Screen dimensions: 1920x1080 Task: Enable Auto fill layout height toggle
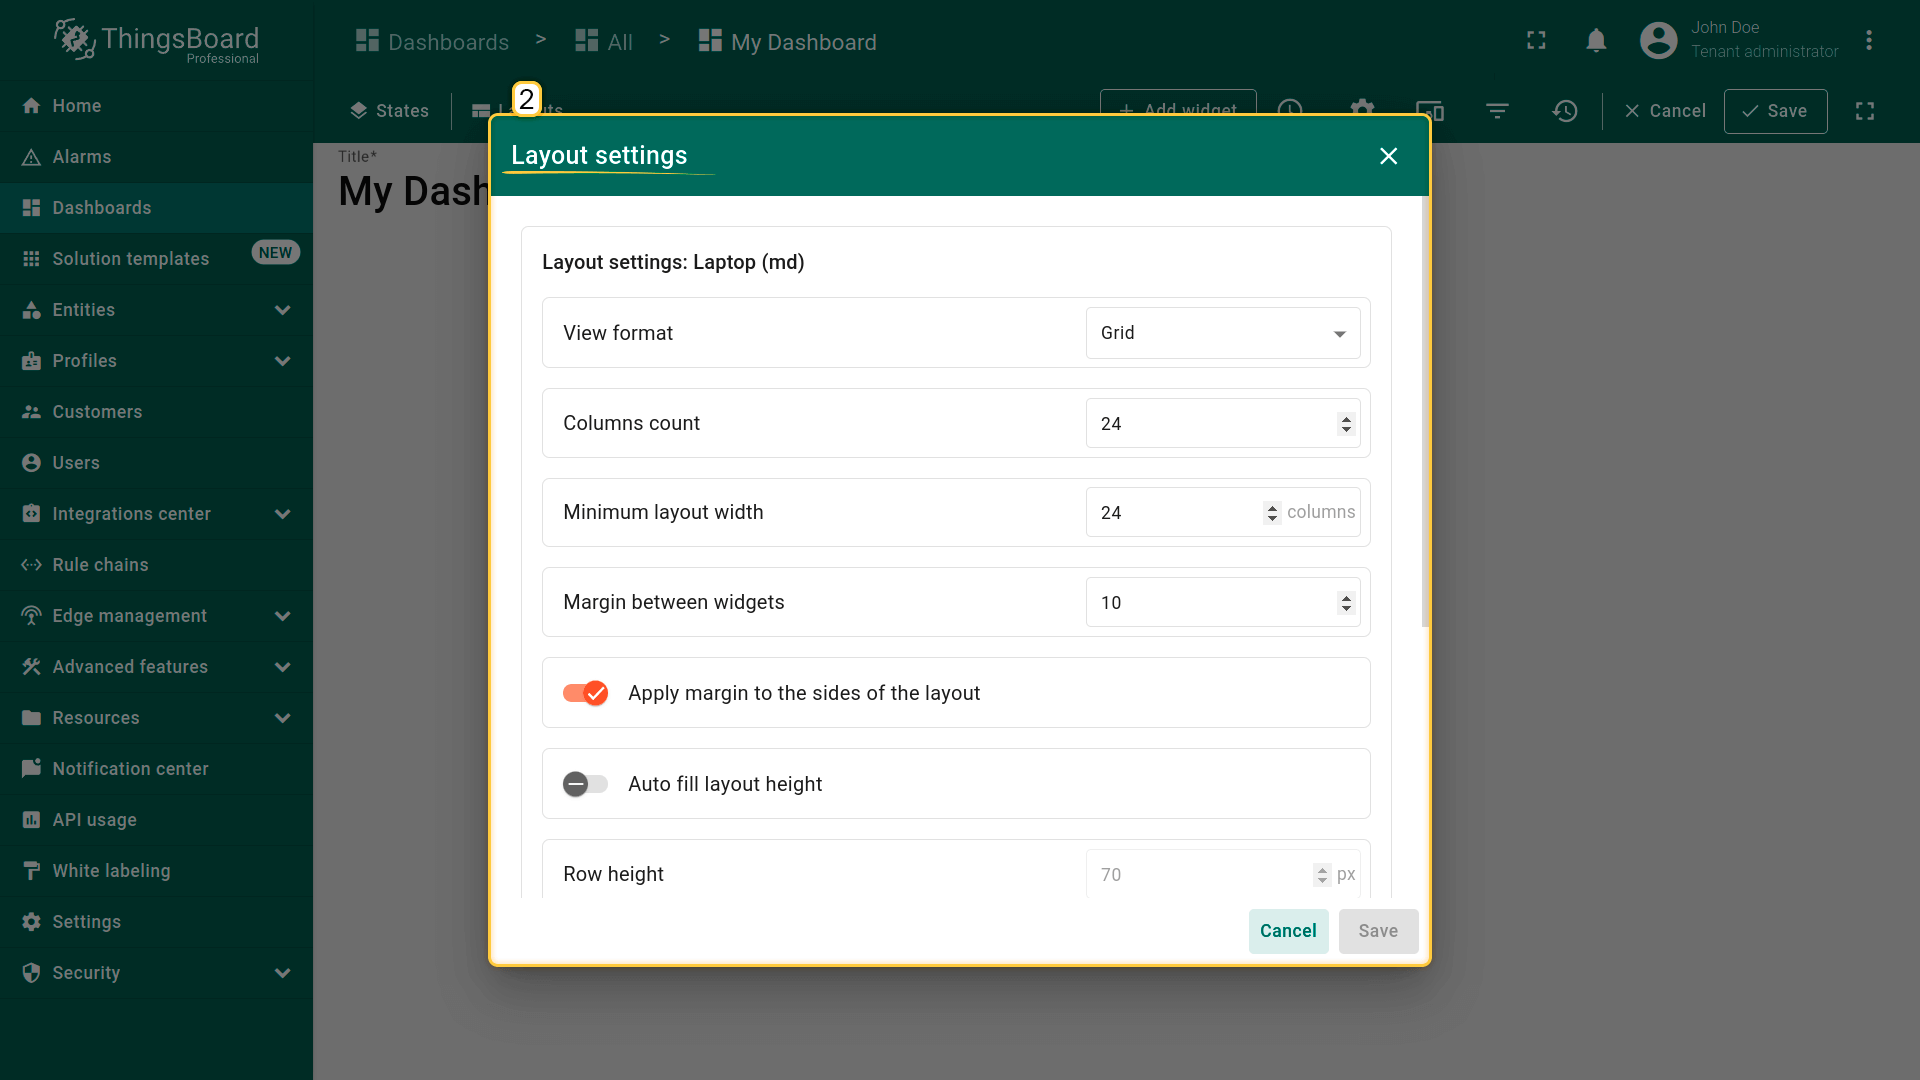tap(586, 784)
